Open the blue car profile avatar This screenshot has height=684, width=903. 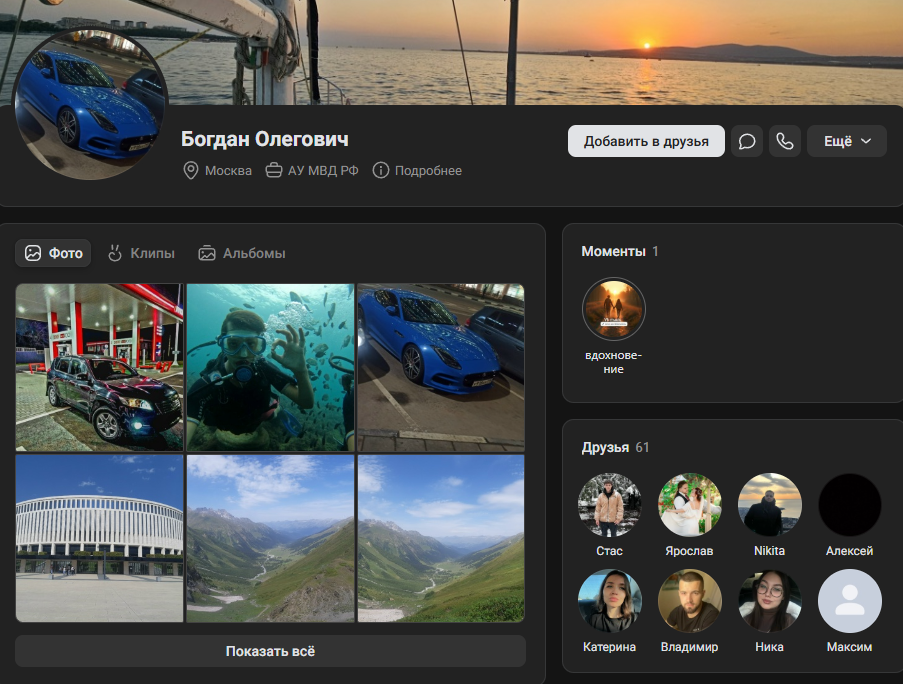click(92, 103)
